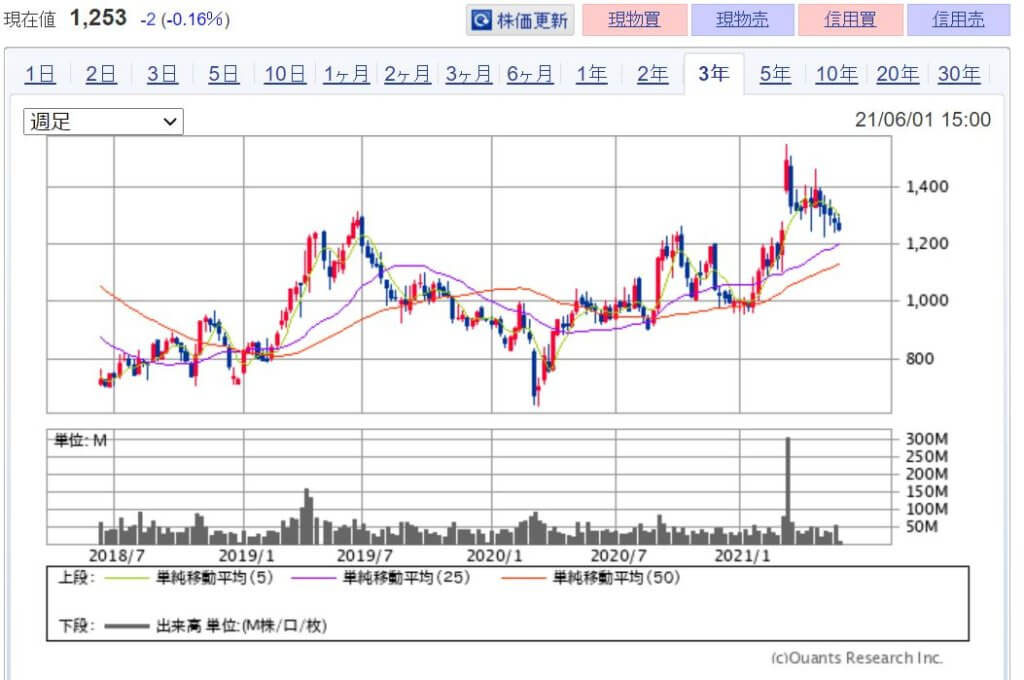Viewport: 1024px width, 680px height.
Task: Click the 2019/7 date axis label
Action: click(x=364, y=556)
